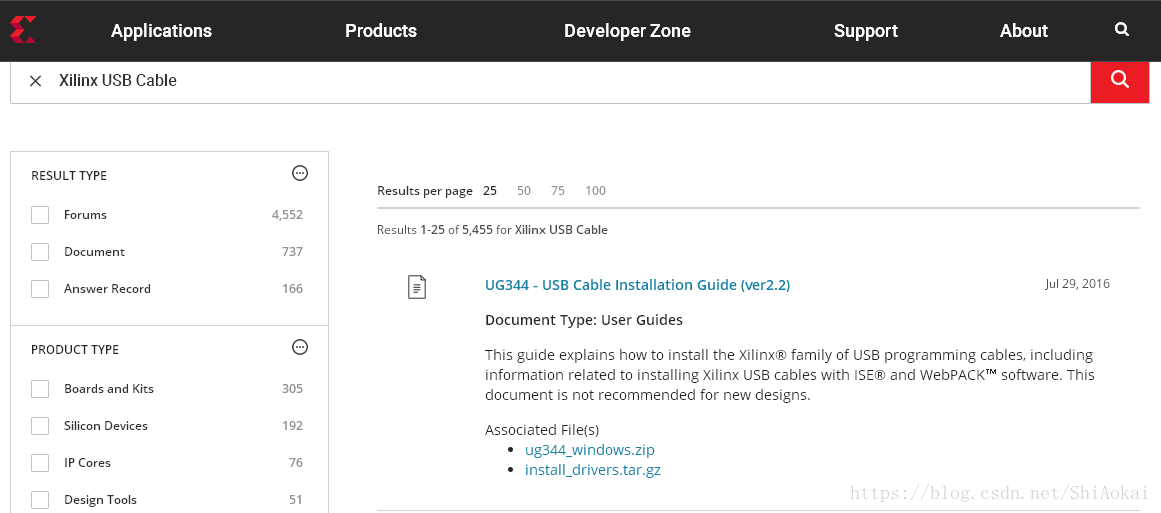Clear search with the X icon
The width and height of the screenshot is (1161, 513).
coord(35,81)
